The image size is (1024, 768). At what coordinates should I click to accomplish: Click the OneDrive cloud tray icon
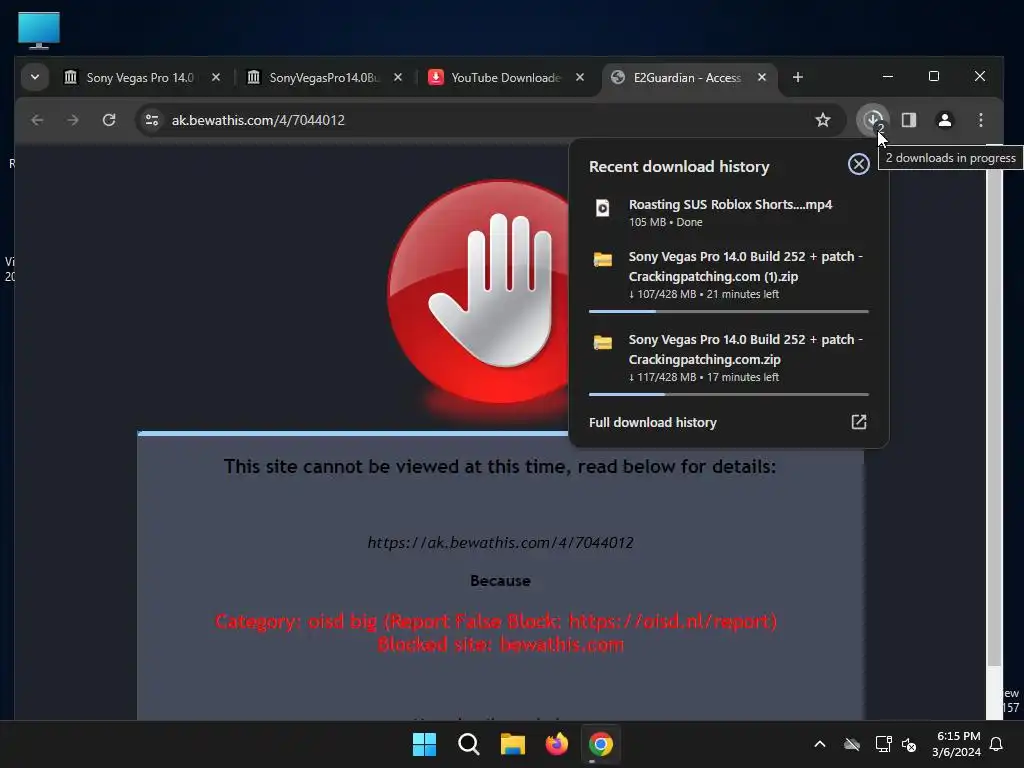coord(852,744)
